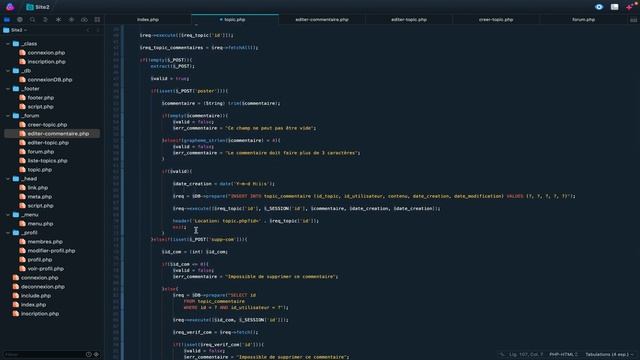The width and height of the screenshot is (640, 360).
Task: Open the Tabulations indentation dropdown
Action: point(609,354)
